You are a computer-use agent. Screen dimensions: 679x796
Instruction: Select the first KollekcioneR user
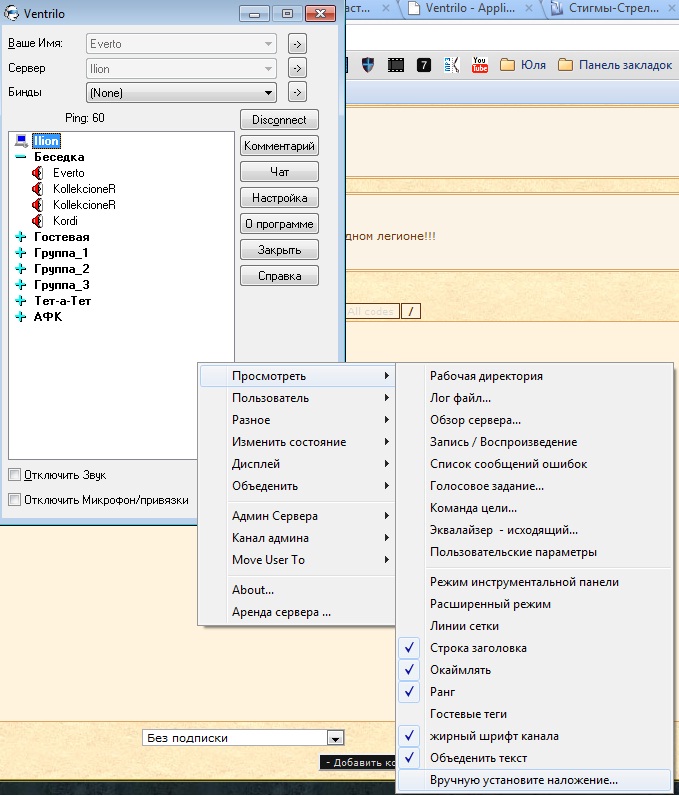pos(84,189)
